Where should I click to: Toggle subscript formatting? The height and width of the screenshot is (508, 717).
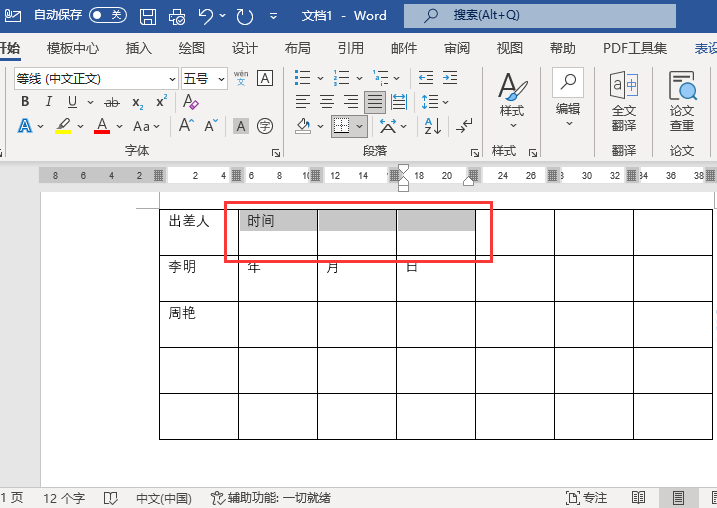[x=137, y=102]
